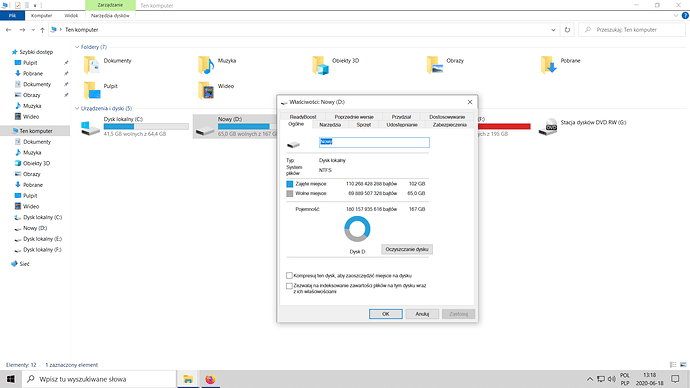Open the Obiekty 3D folder icon
This screenshot has width=690, height=388.
point(320,65)
